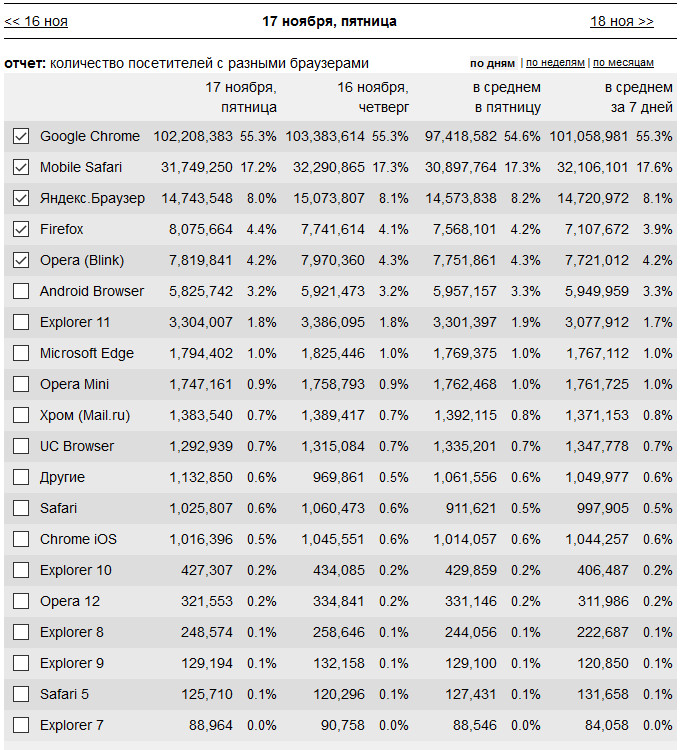Select the по дням view
The width and height of the screenshot is (682, 750).
point(492,63)
